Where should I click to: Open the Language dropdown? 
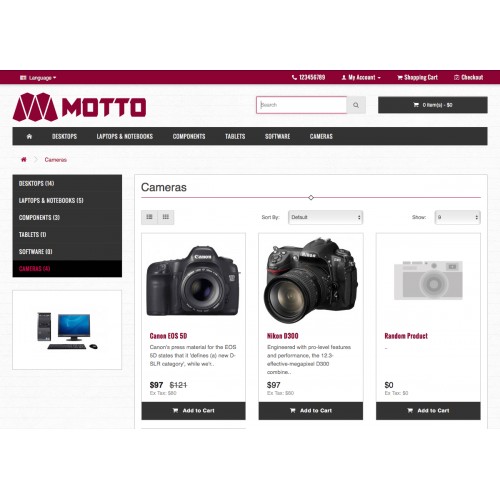pyautogui.click(x=38, y=78)
